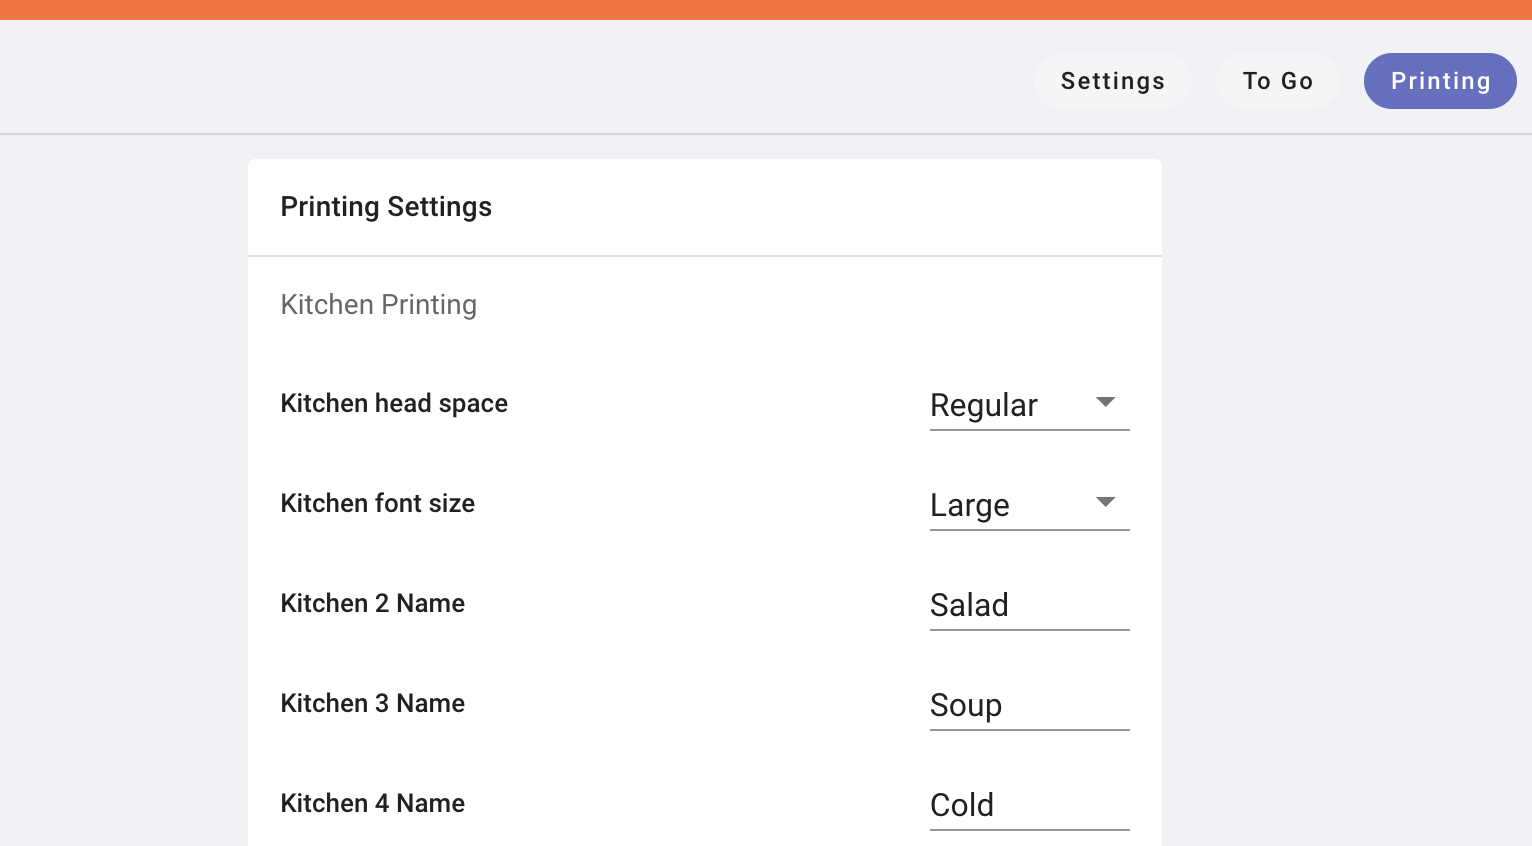Edit the Kitchen 4 Name field Cold
The height and width of the screenshot is (846, 1532).
tap(1029, 805)
